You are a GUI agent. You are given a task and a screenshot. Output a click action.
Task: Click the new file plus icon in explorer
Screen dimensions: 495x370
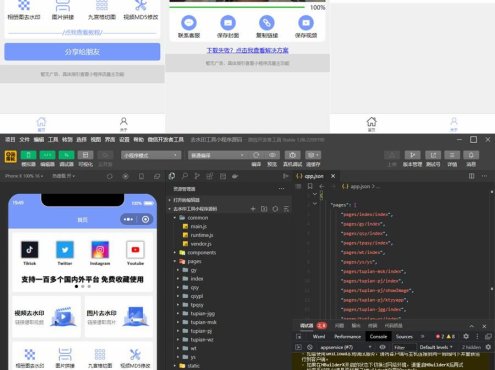click(x=253, y=209)
